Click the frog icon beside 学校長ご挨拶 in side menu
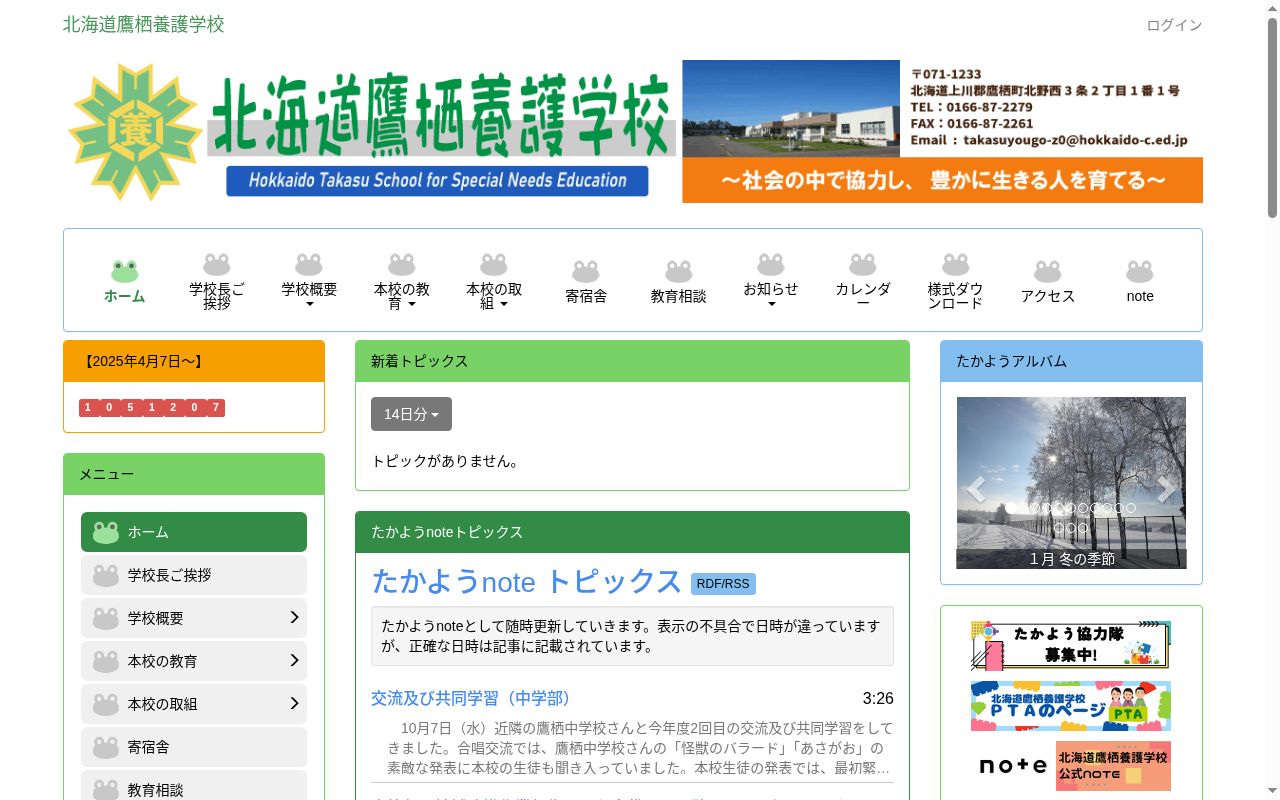 106,575
